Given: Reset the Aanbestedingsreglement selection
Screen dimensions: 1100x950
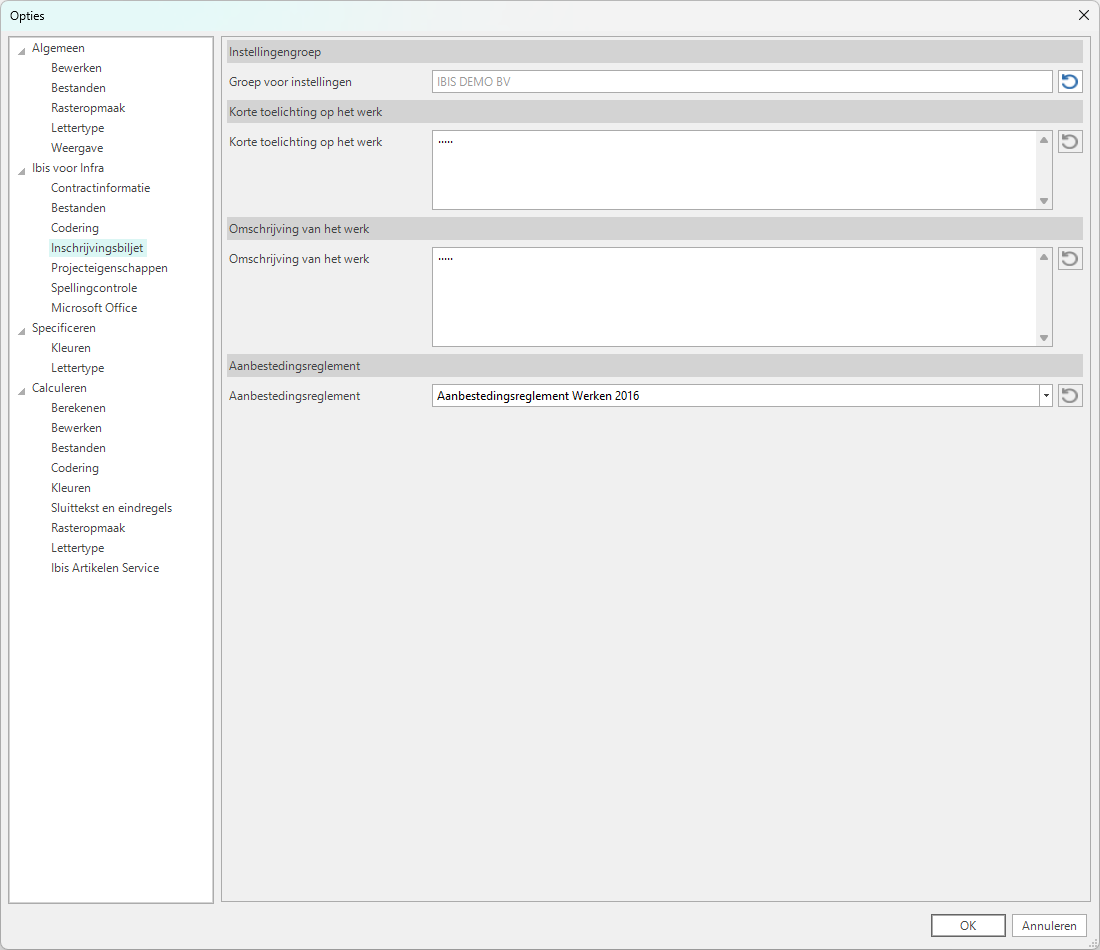Looking at the screenshot, I should 1070,396.
